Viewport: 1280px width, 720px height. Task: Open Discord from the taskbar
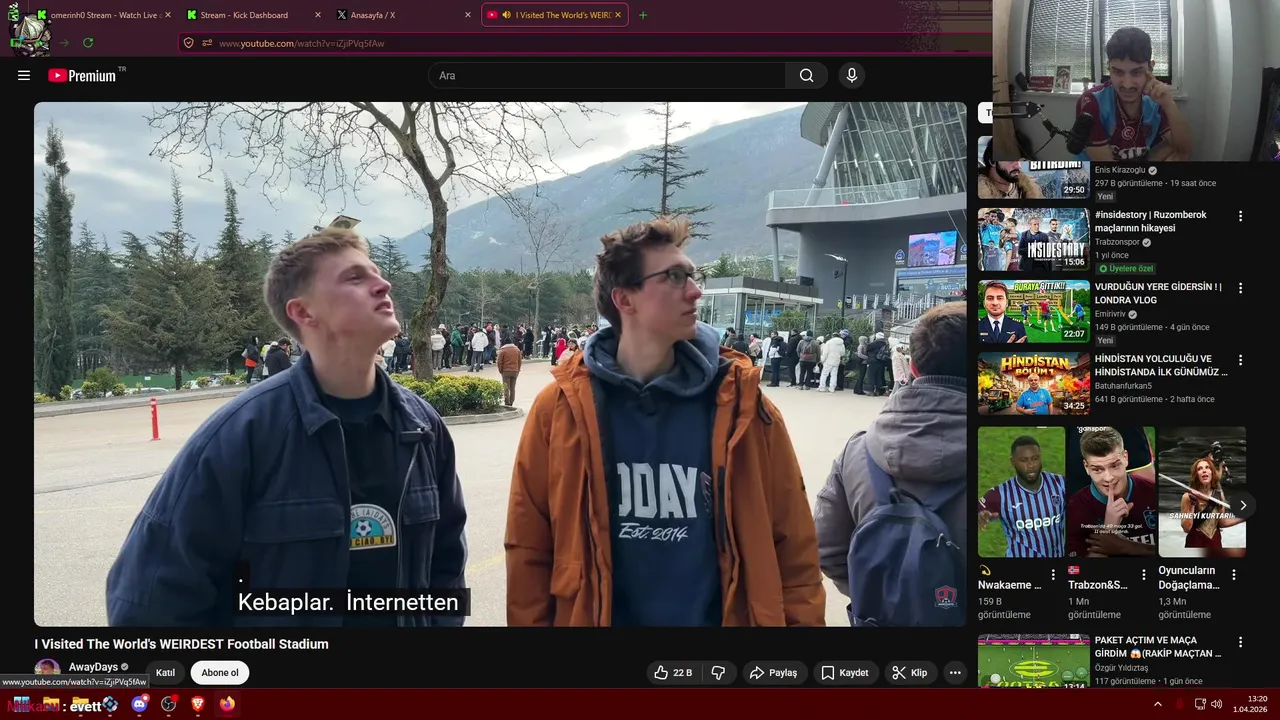pos(140,704)
